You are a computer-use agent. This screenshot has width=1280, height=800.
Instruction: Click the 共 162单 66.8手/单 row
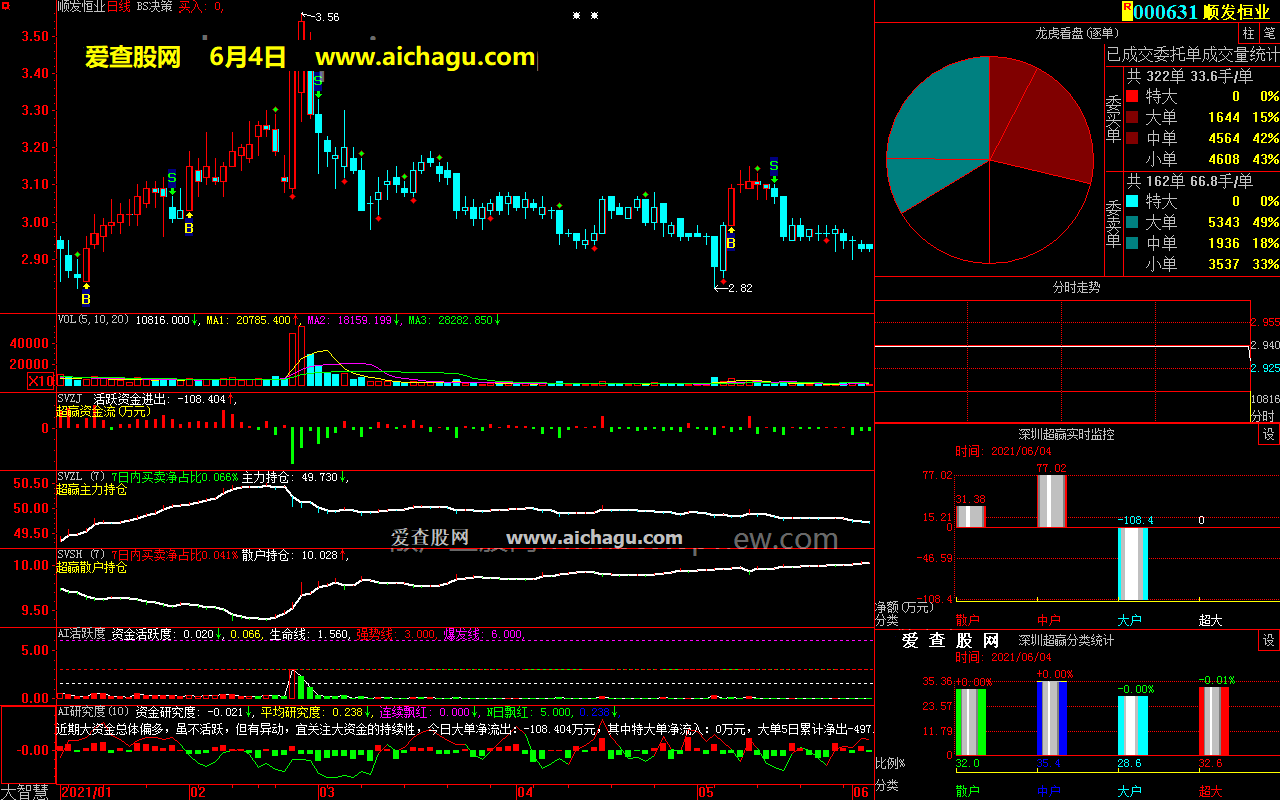[1192, 181]
